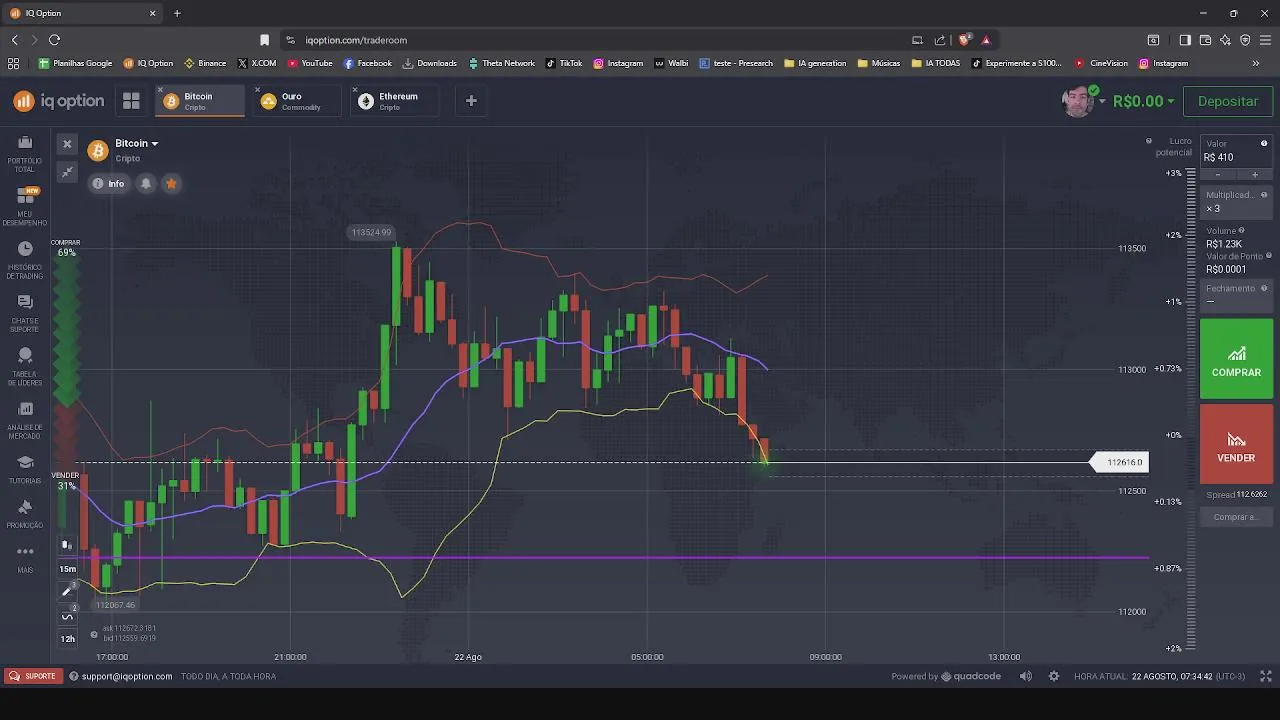Switch to the Ouro Commodity tab
Image resolution: width=1280 pixels, height=720 pixels.
(x=296, y=101)
